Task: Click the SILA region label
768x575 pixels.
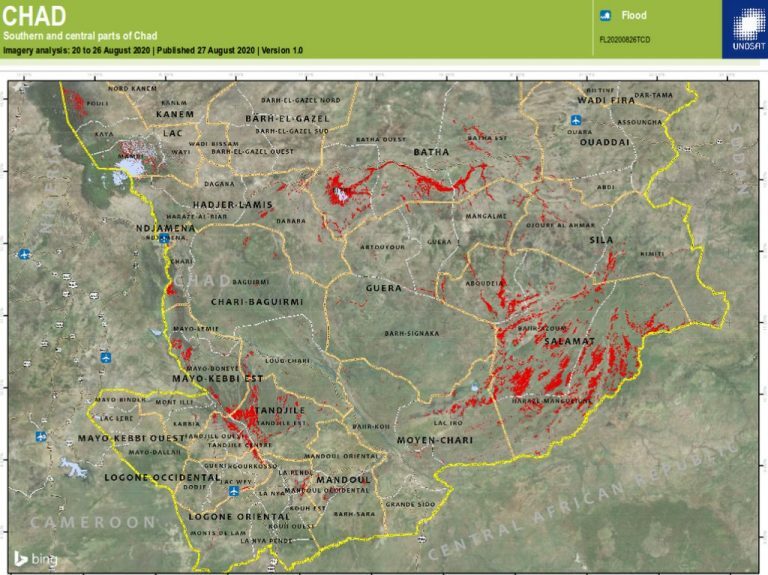Action: click(601, 240)
